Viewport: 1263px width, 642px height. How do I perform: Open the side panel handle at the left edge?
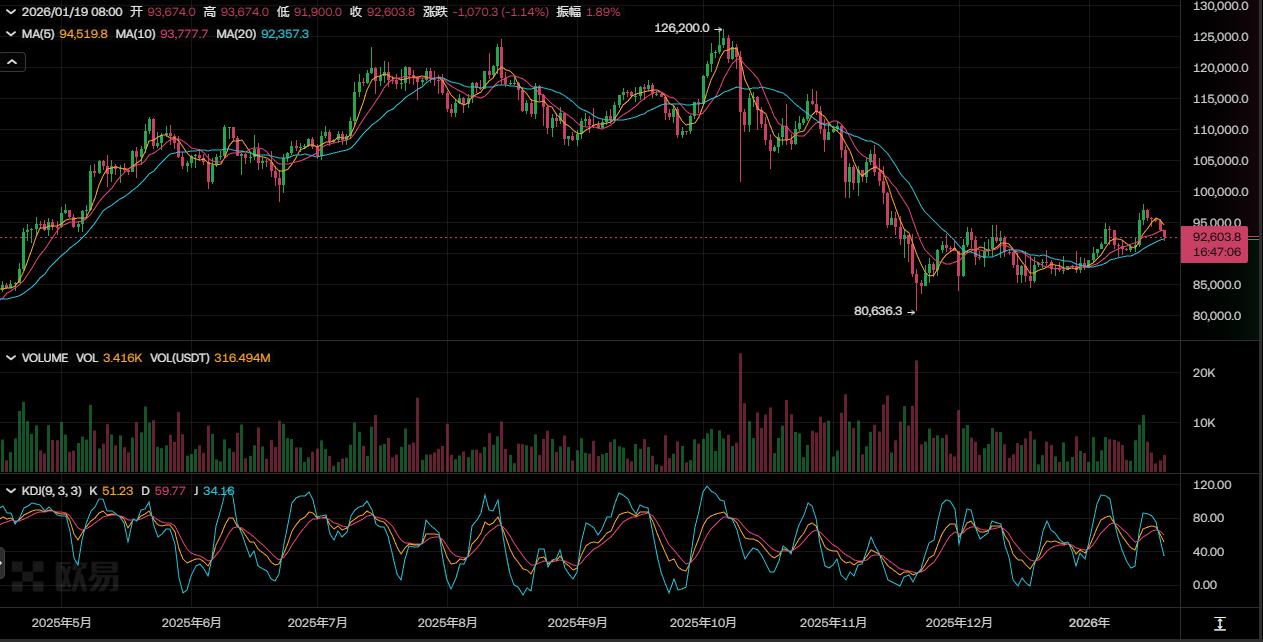tap(3, 565)
